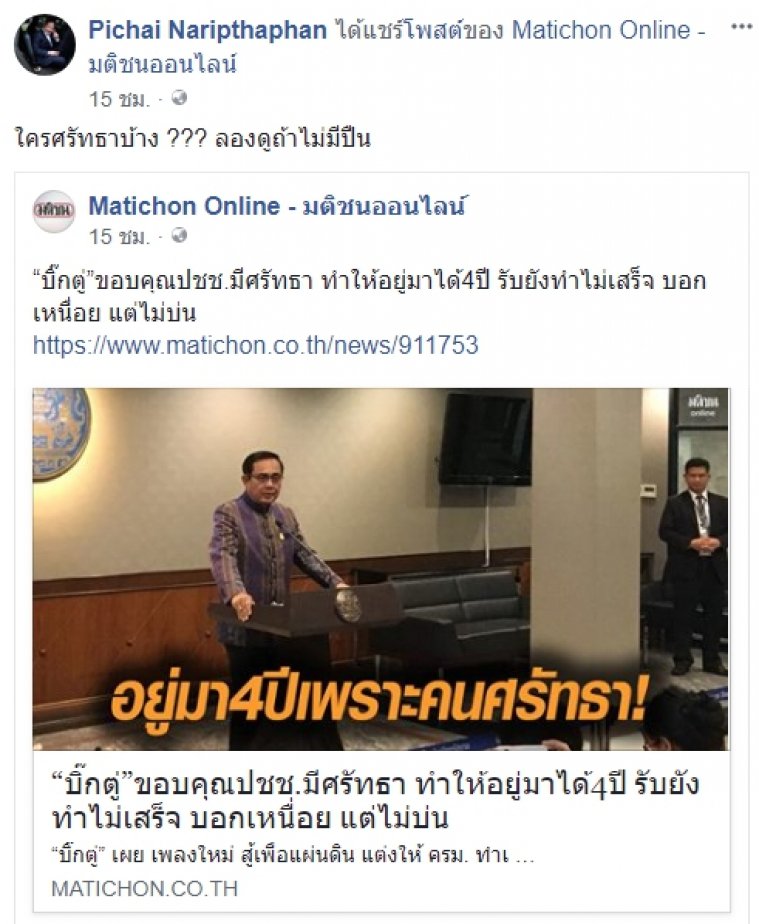Open the 15 ชม. timestamp of Pichai's post
The height and width of the screenshot is (924, 759).
[x=118, y=99]
